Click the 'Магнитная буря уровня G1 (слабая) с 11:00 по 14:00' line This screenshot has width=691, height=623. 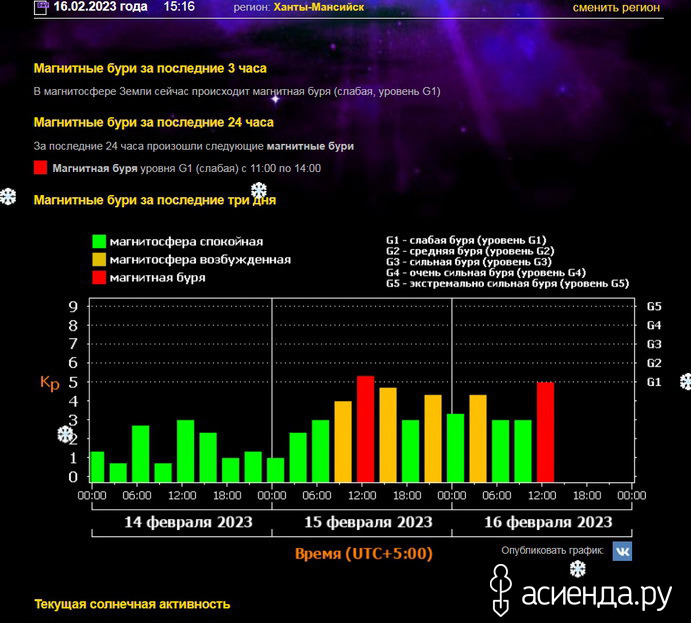point(186,168)
